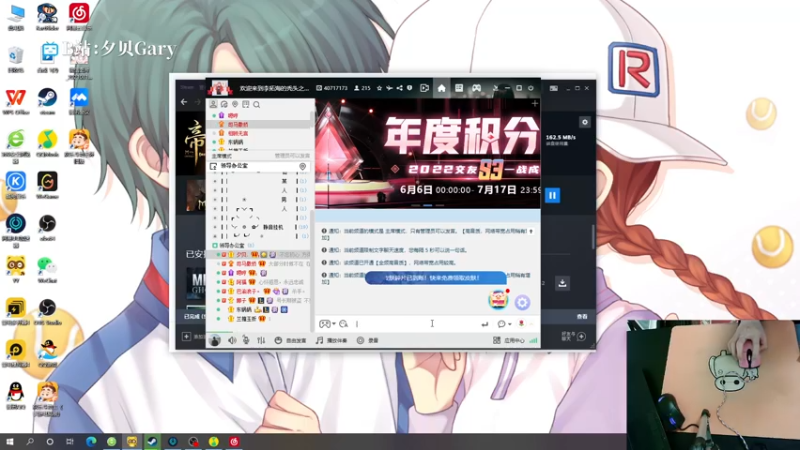Open WeChat desktop shortcut
800x450 pixels.
coord(47,269)
